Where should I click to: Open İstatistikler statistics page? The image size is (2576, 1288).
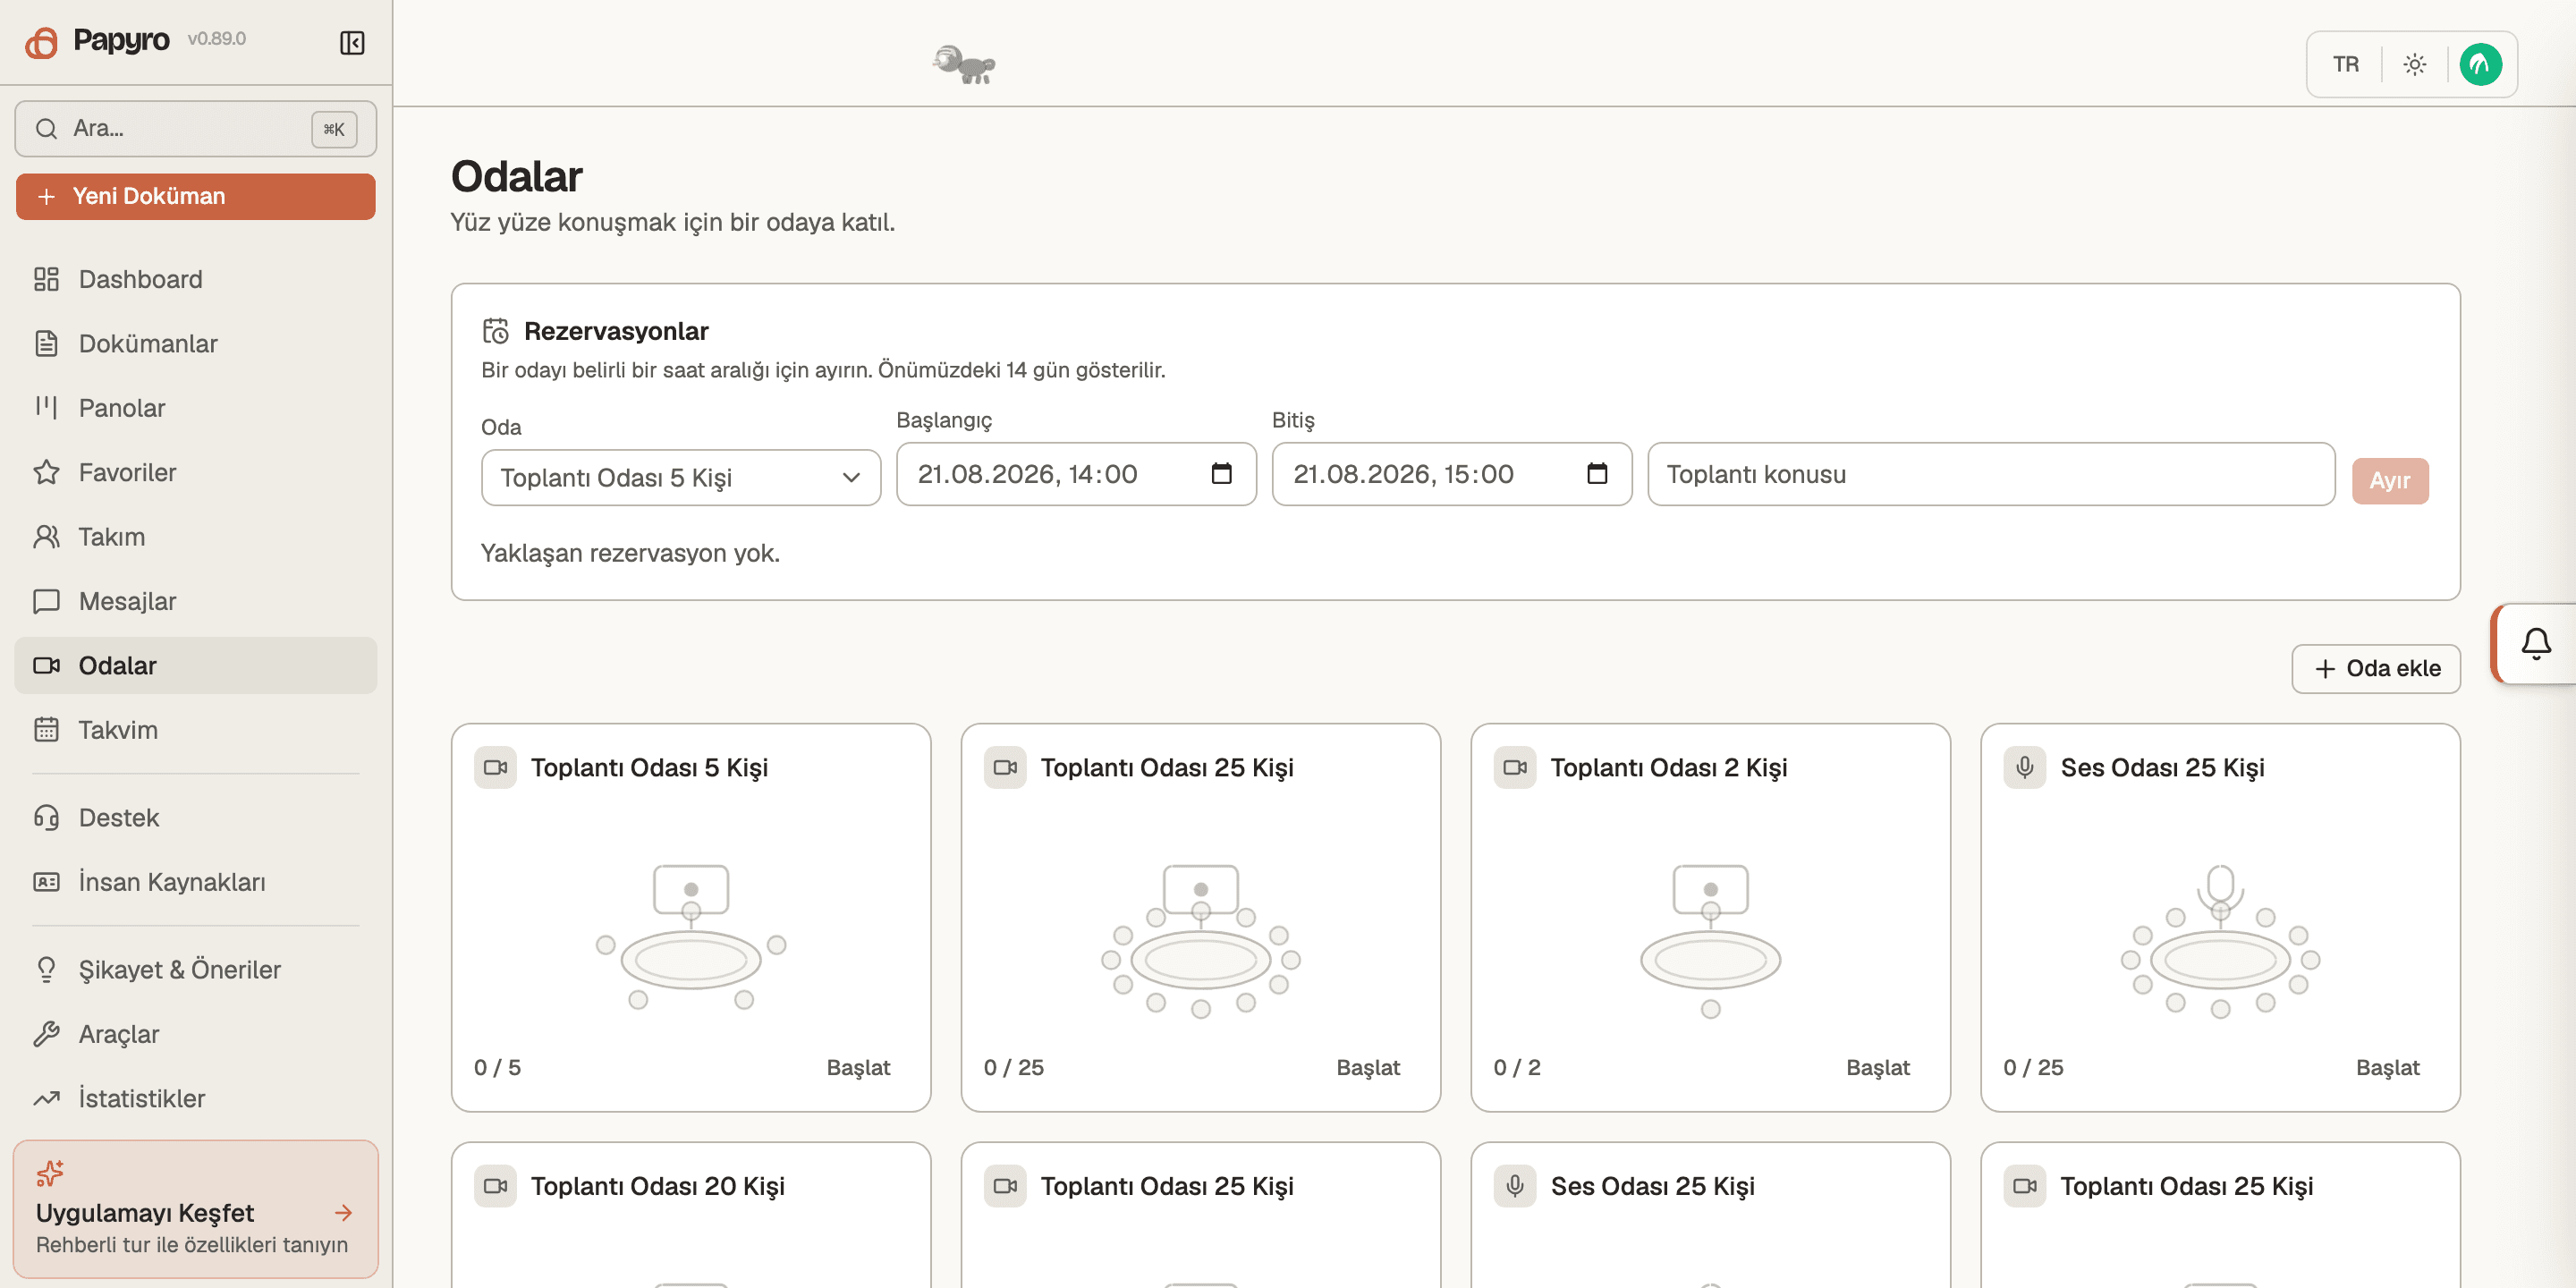point(195,1098)
